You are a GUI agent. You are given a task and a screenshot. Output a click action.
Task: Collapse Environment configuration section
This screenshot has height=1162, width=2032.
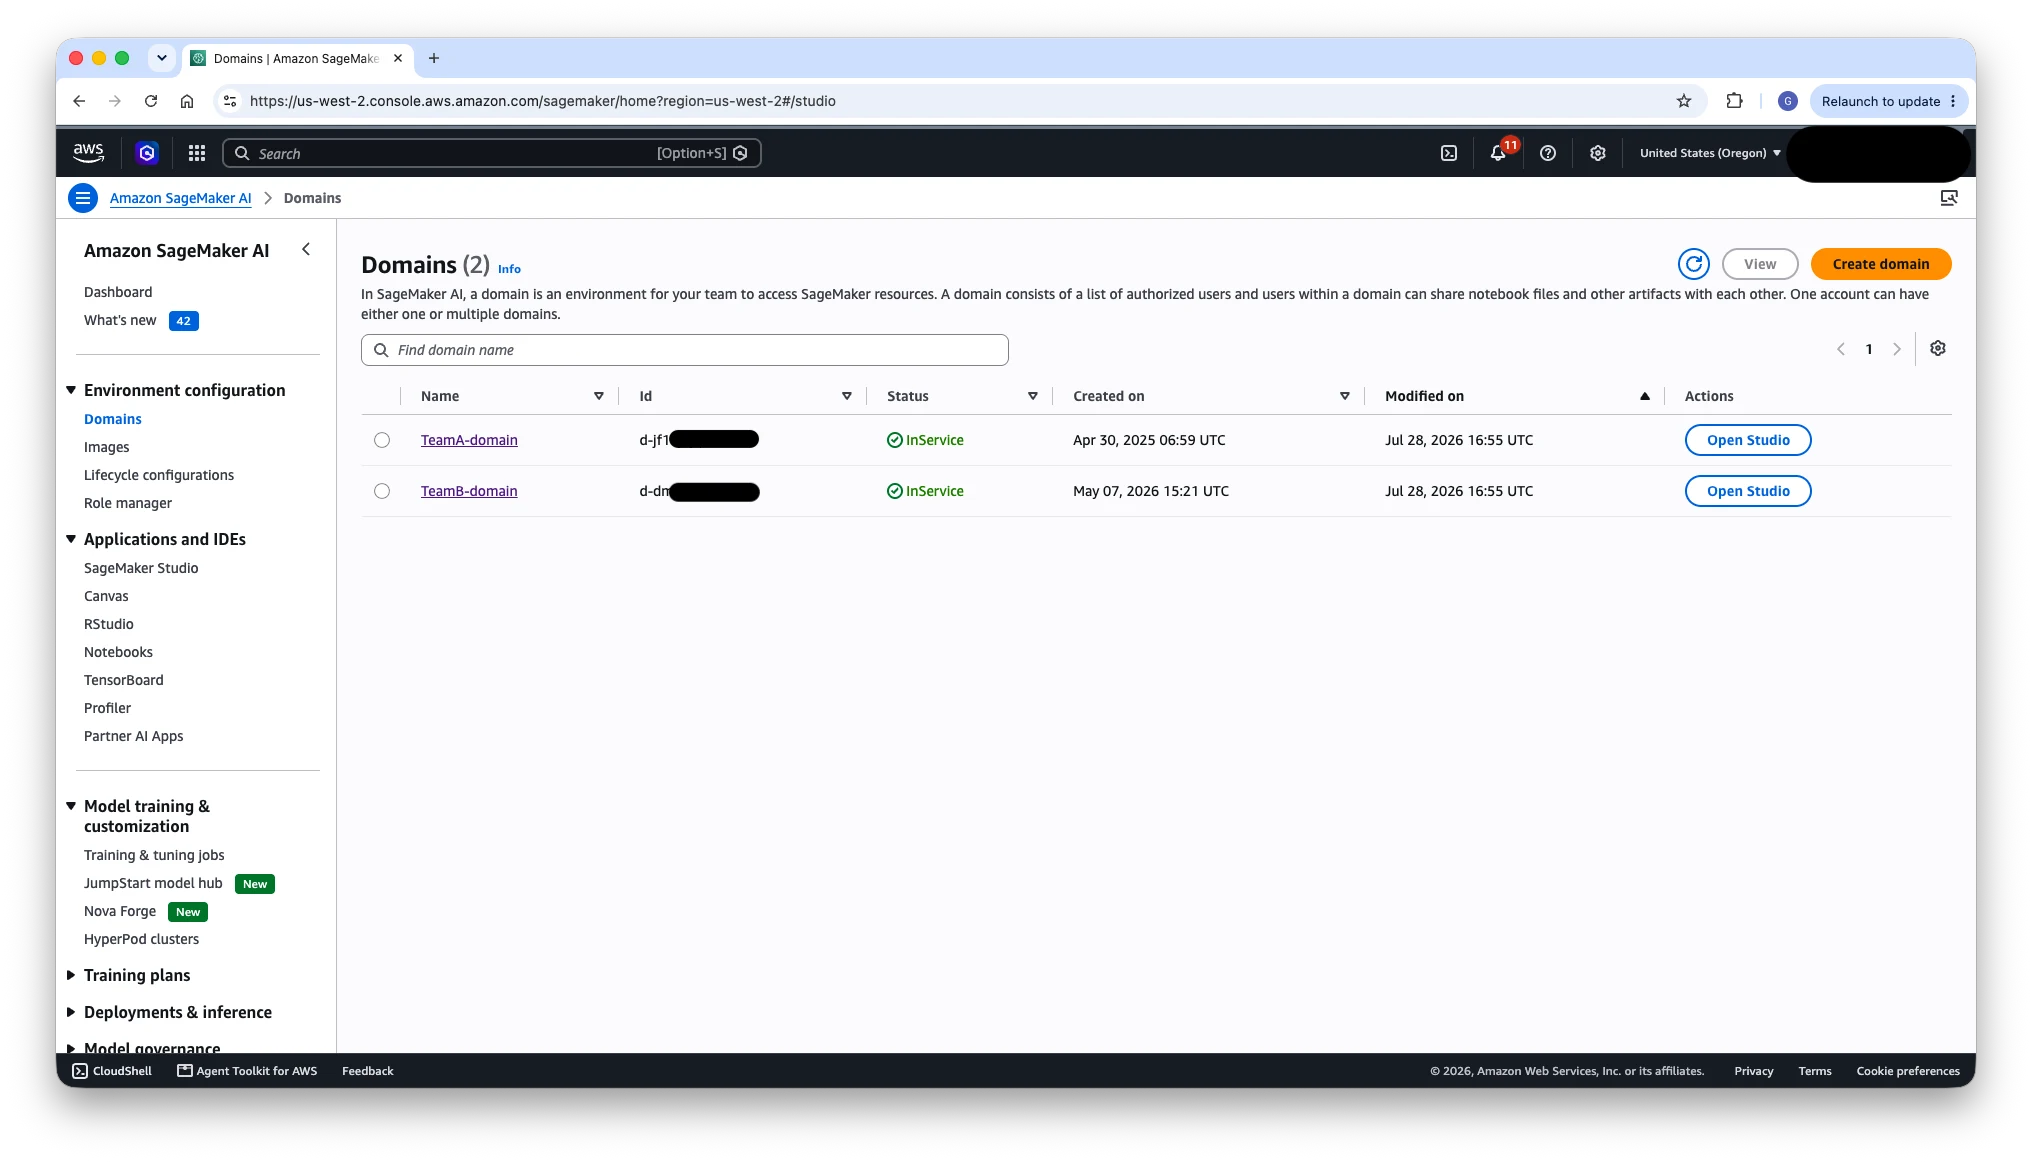[x=71, y=390]
